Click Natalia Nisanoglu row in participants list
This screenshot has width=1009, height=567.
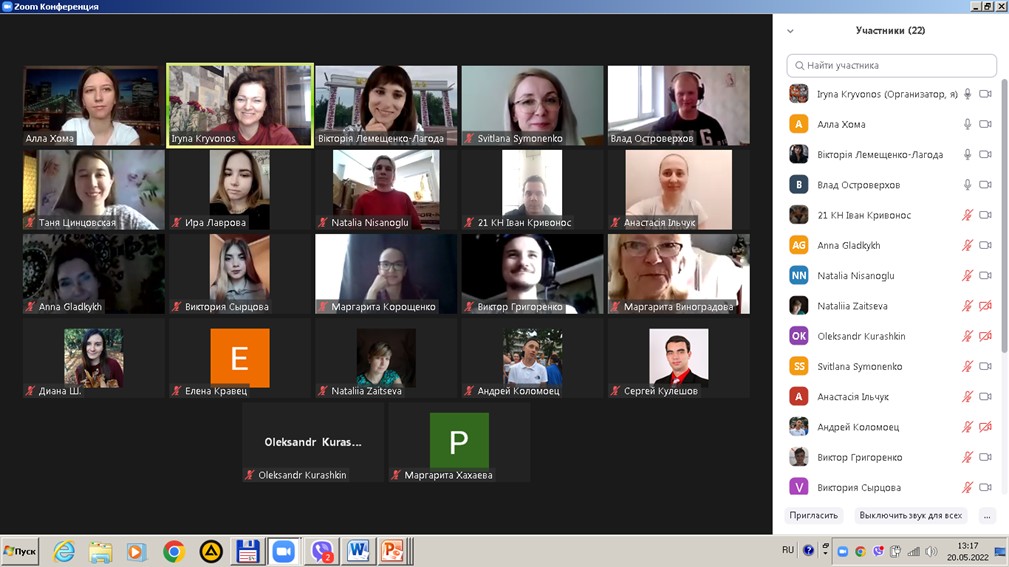891,275
